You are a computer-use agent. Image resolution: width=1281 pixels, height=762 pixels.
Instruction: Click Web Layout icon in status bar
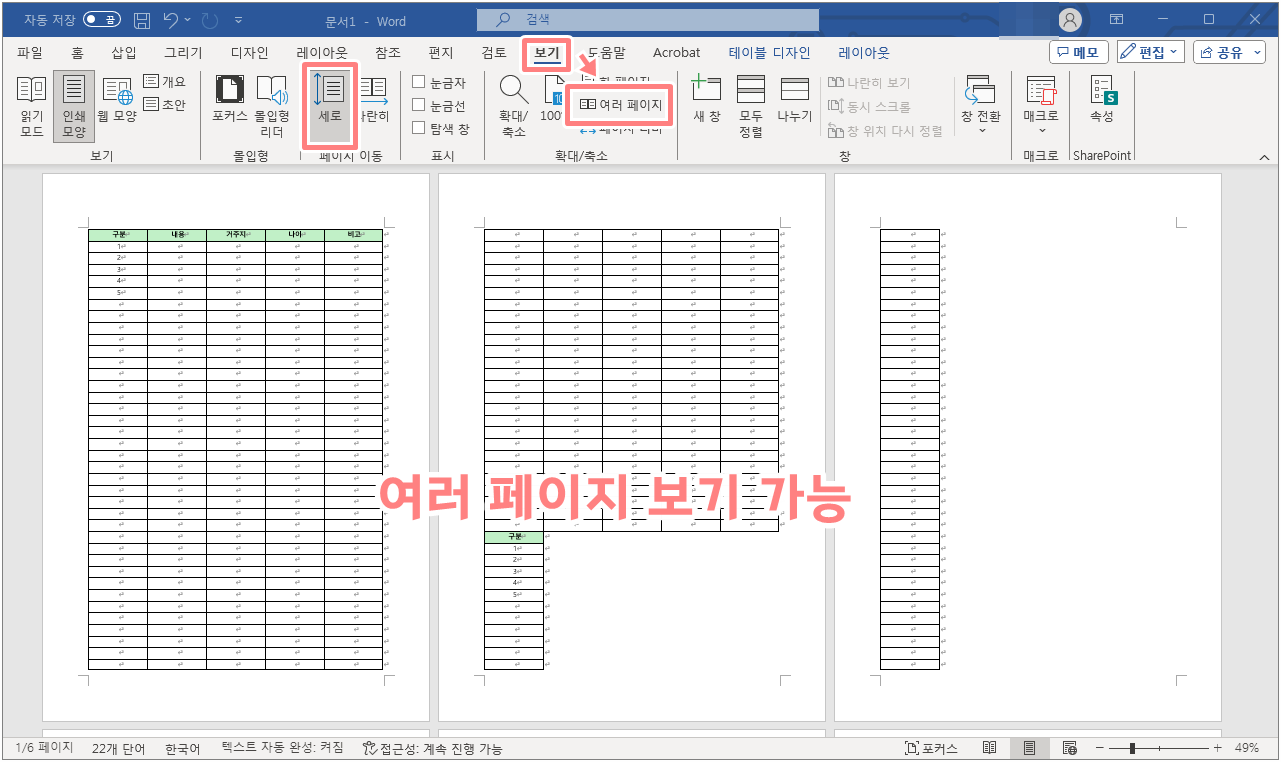click(x=1069, y=748)
